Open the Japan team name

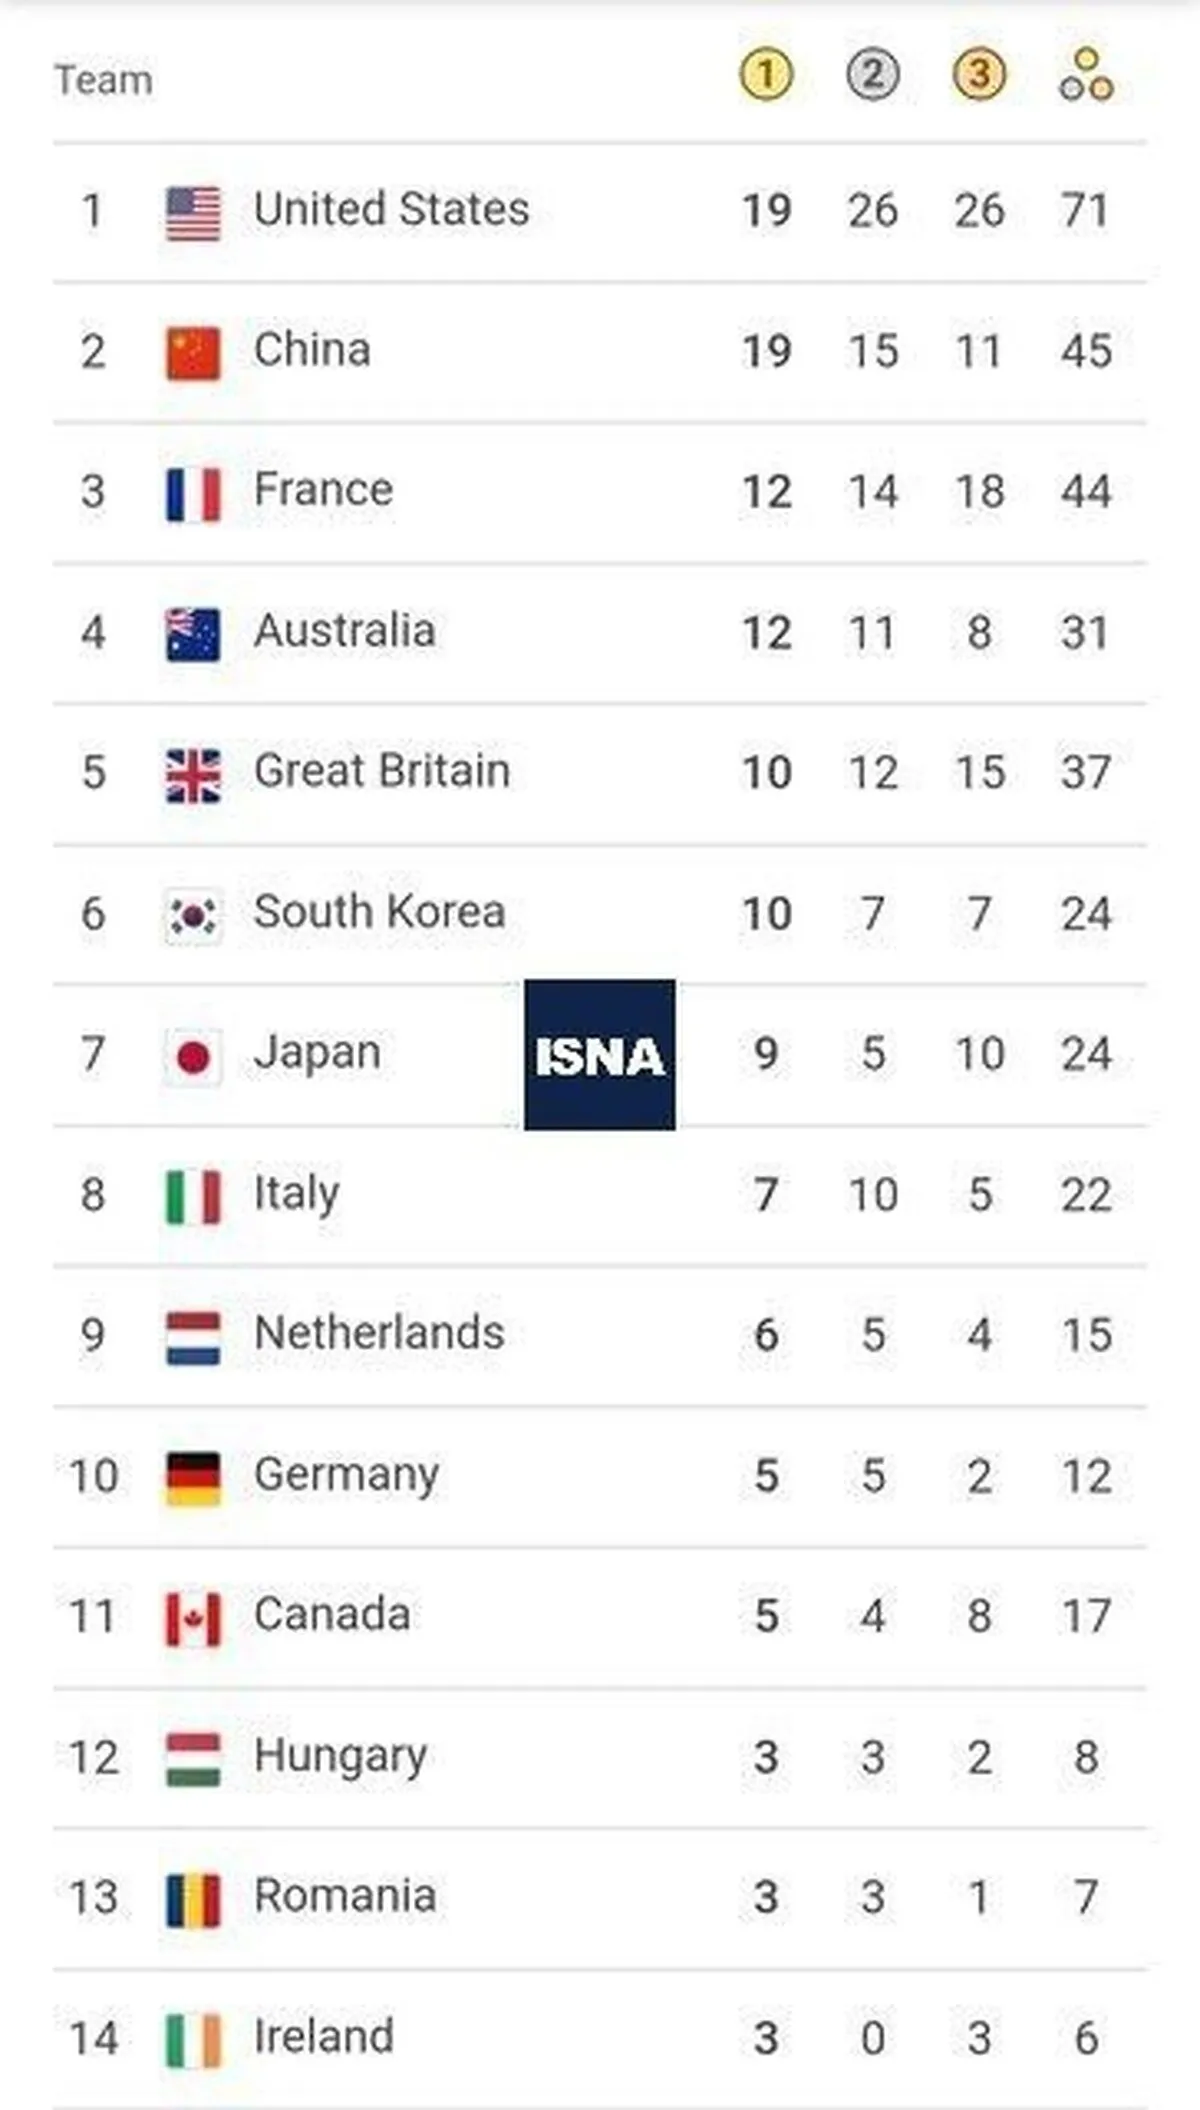point(317,1053)
